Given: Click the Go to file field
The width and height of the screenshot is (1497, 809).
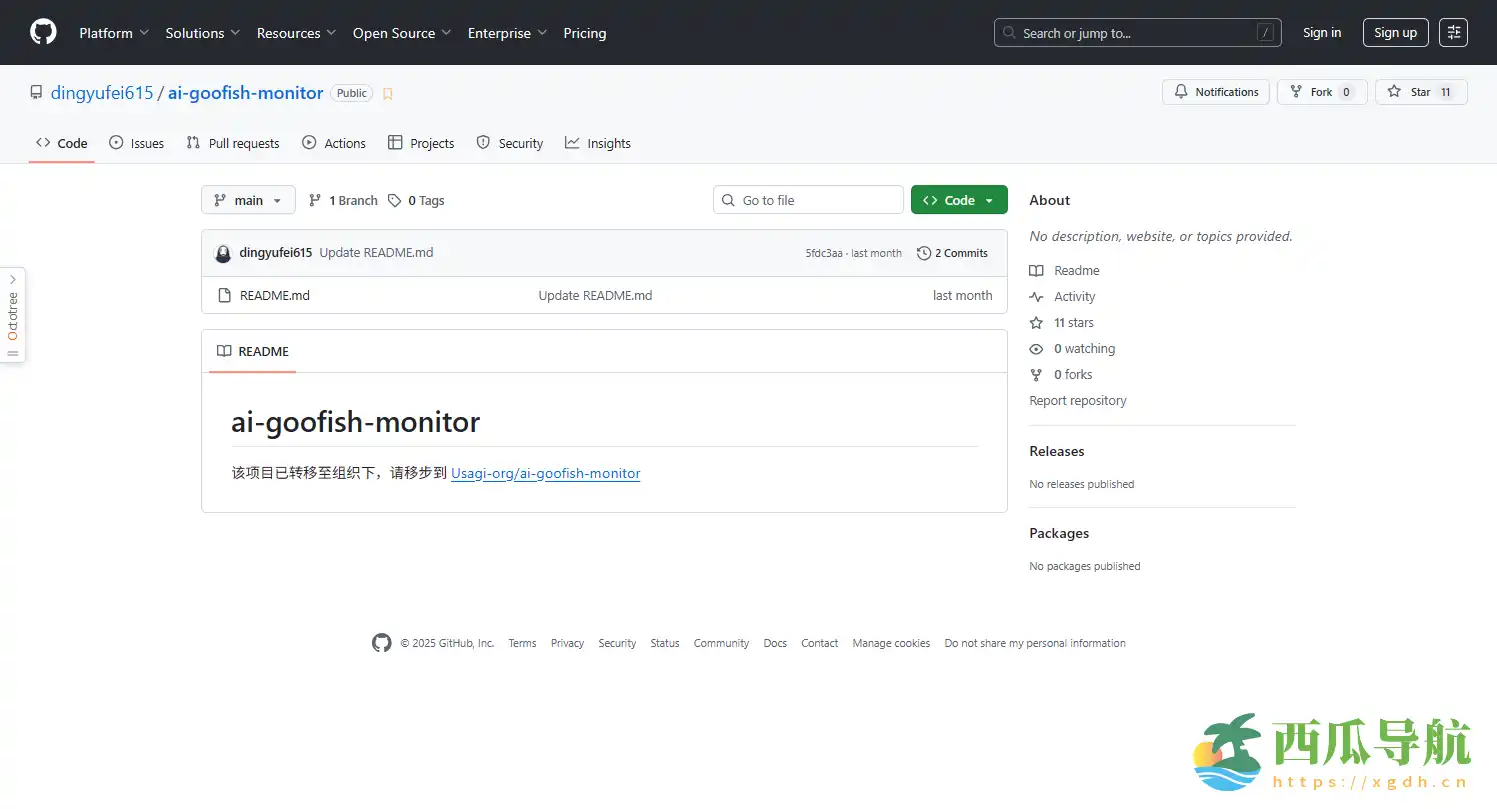Looking at the screenshot, I should click(808, 200).
